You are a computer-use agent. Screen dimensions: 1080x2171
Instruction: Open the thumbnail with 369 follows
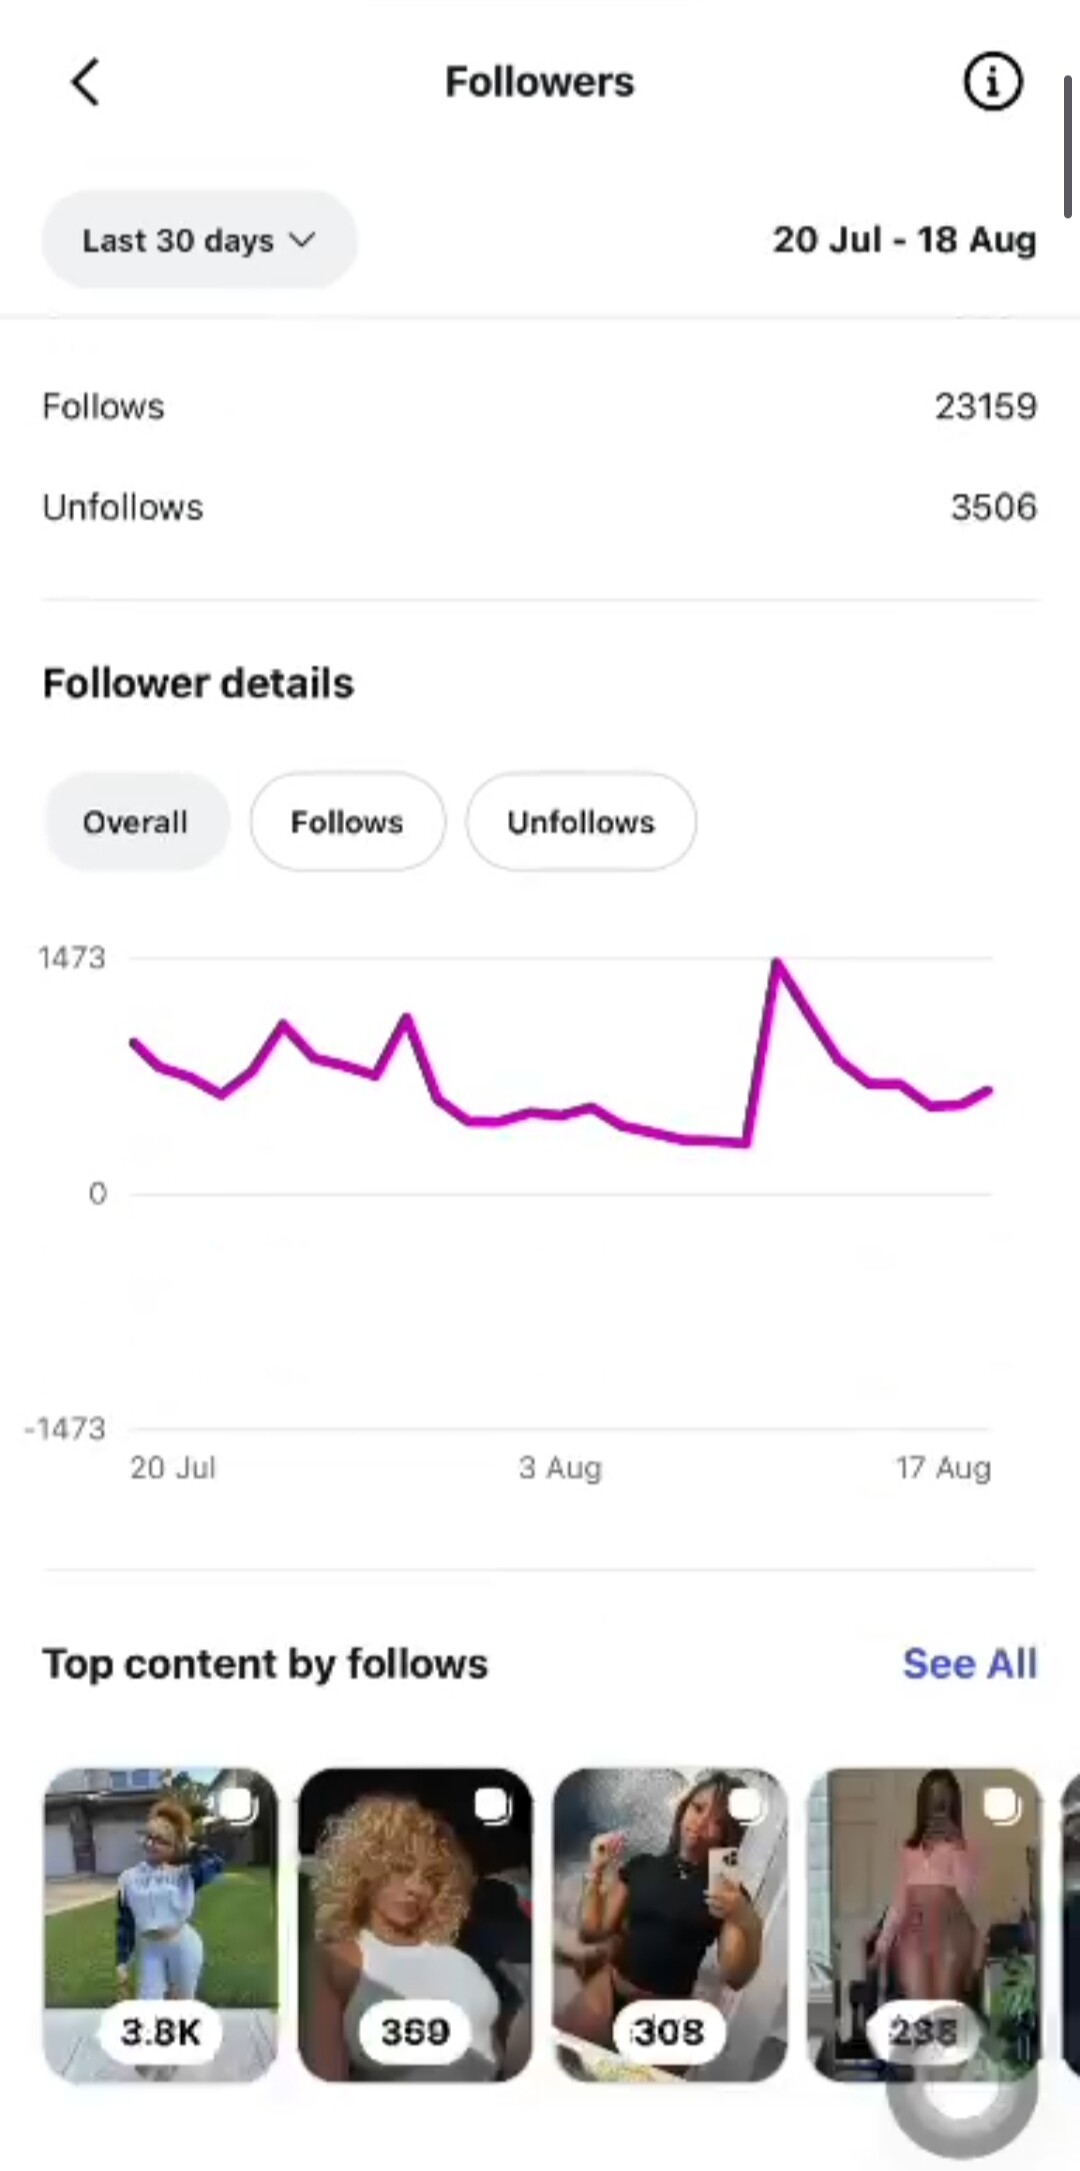[415, 1925]
